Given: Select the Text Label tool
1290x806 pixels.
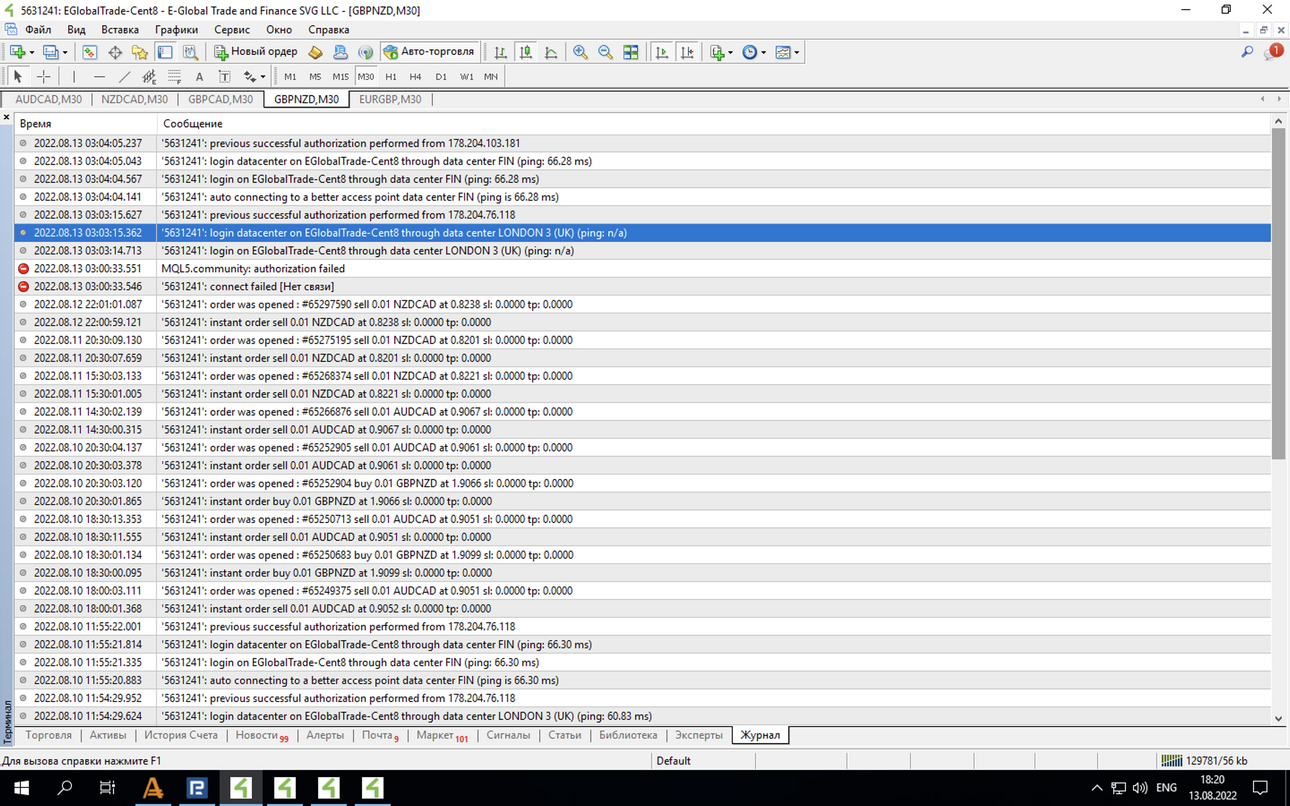Looking at the screenshot, I should coord(224,76).
